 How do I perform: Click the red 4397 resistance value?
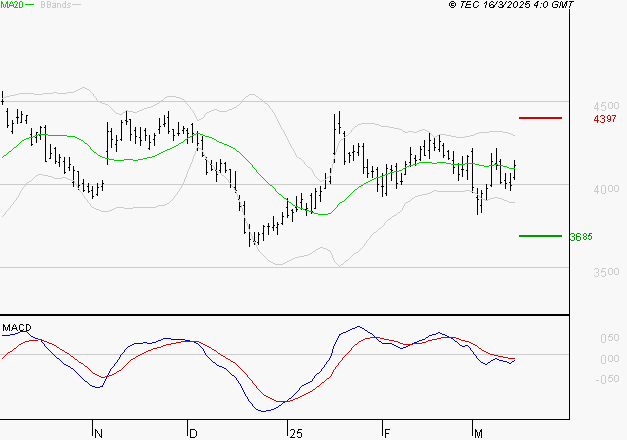coord(605,119)
